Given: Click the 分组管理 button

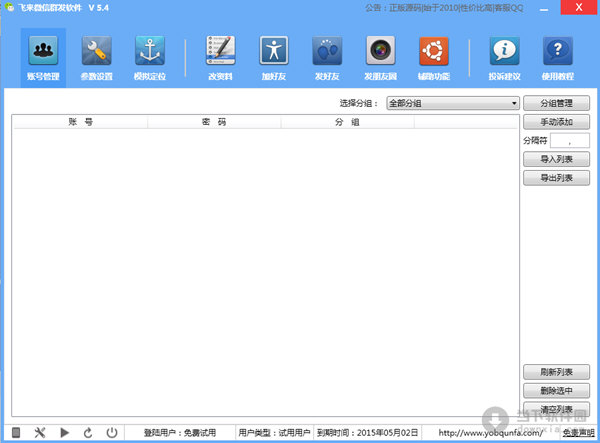Looking at the screenshot, I should click(556, 103).
